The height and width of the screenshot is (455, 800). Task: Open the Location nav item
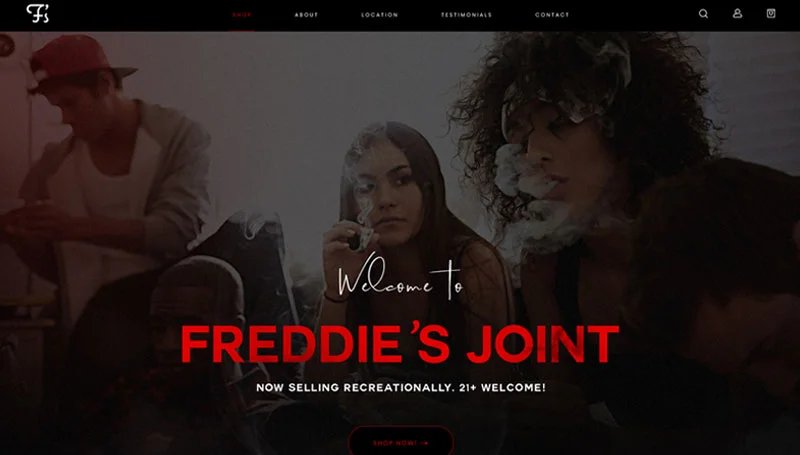tap(380, 15)
